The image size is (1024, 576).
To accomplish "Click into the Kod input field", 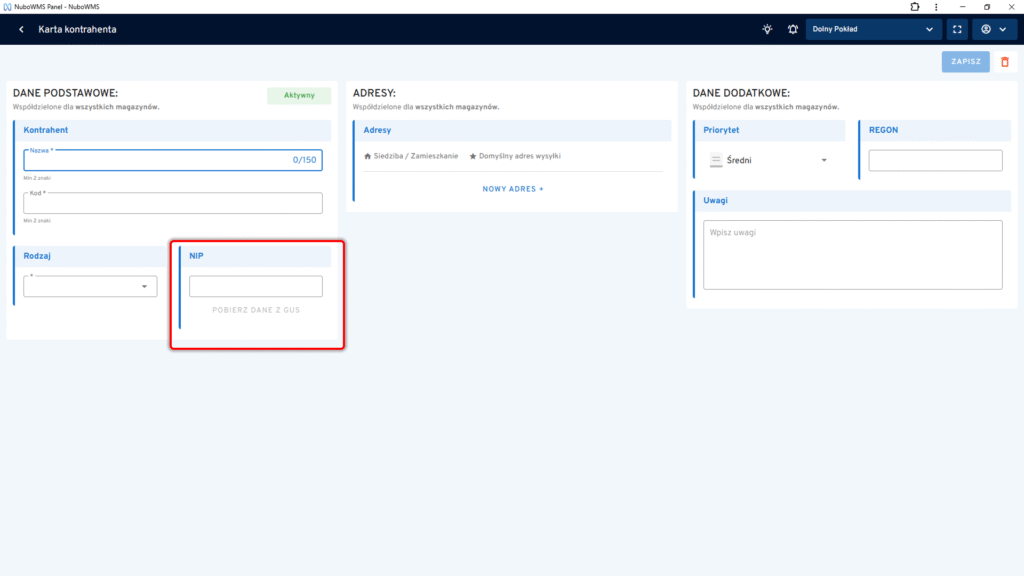I will (x=173, y=203).
